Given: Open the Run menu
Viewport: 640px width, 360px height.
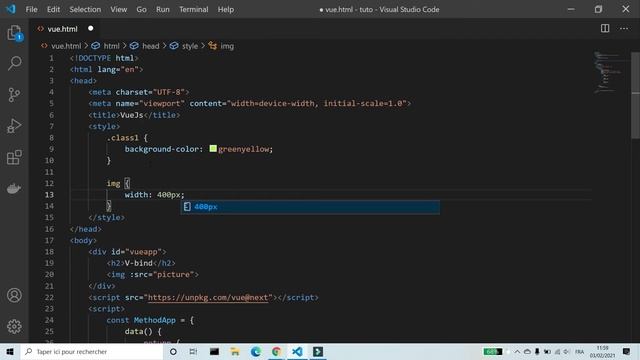Looking at the screenshot, I should (x=162, y=9).
